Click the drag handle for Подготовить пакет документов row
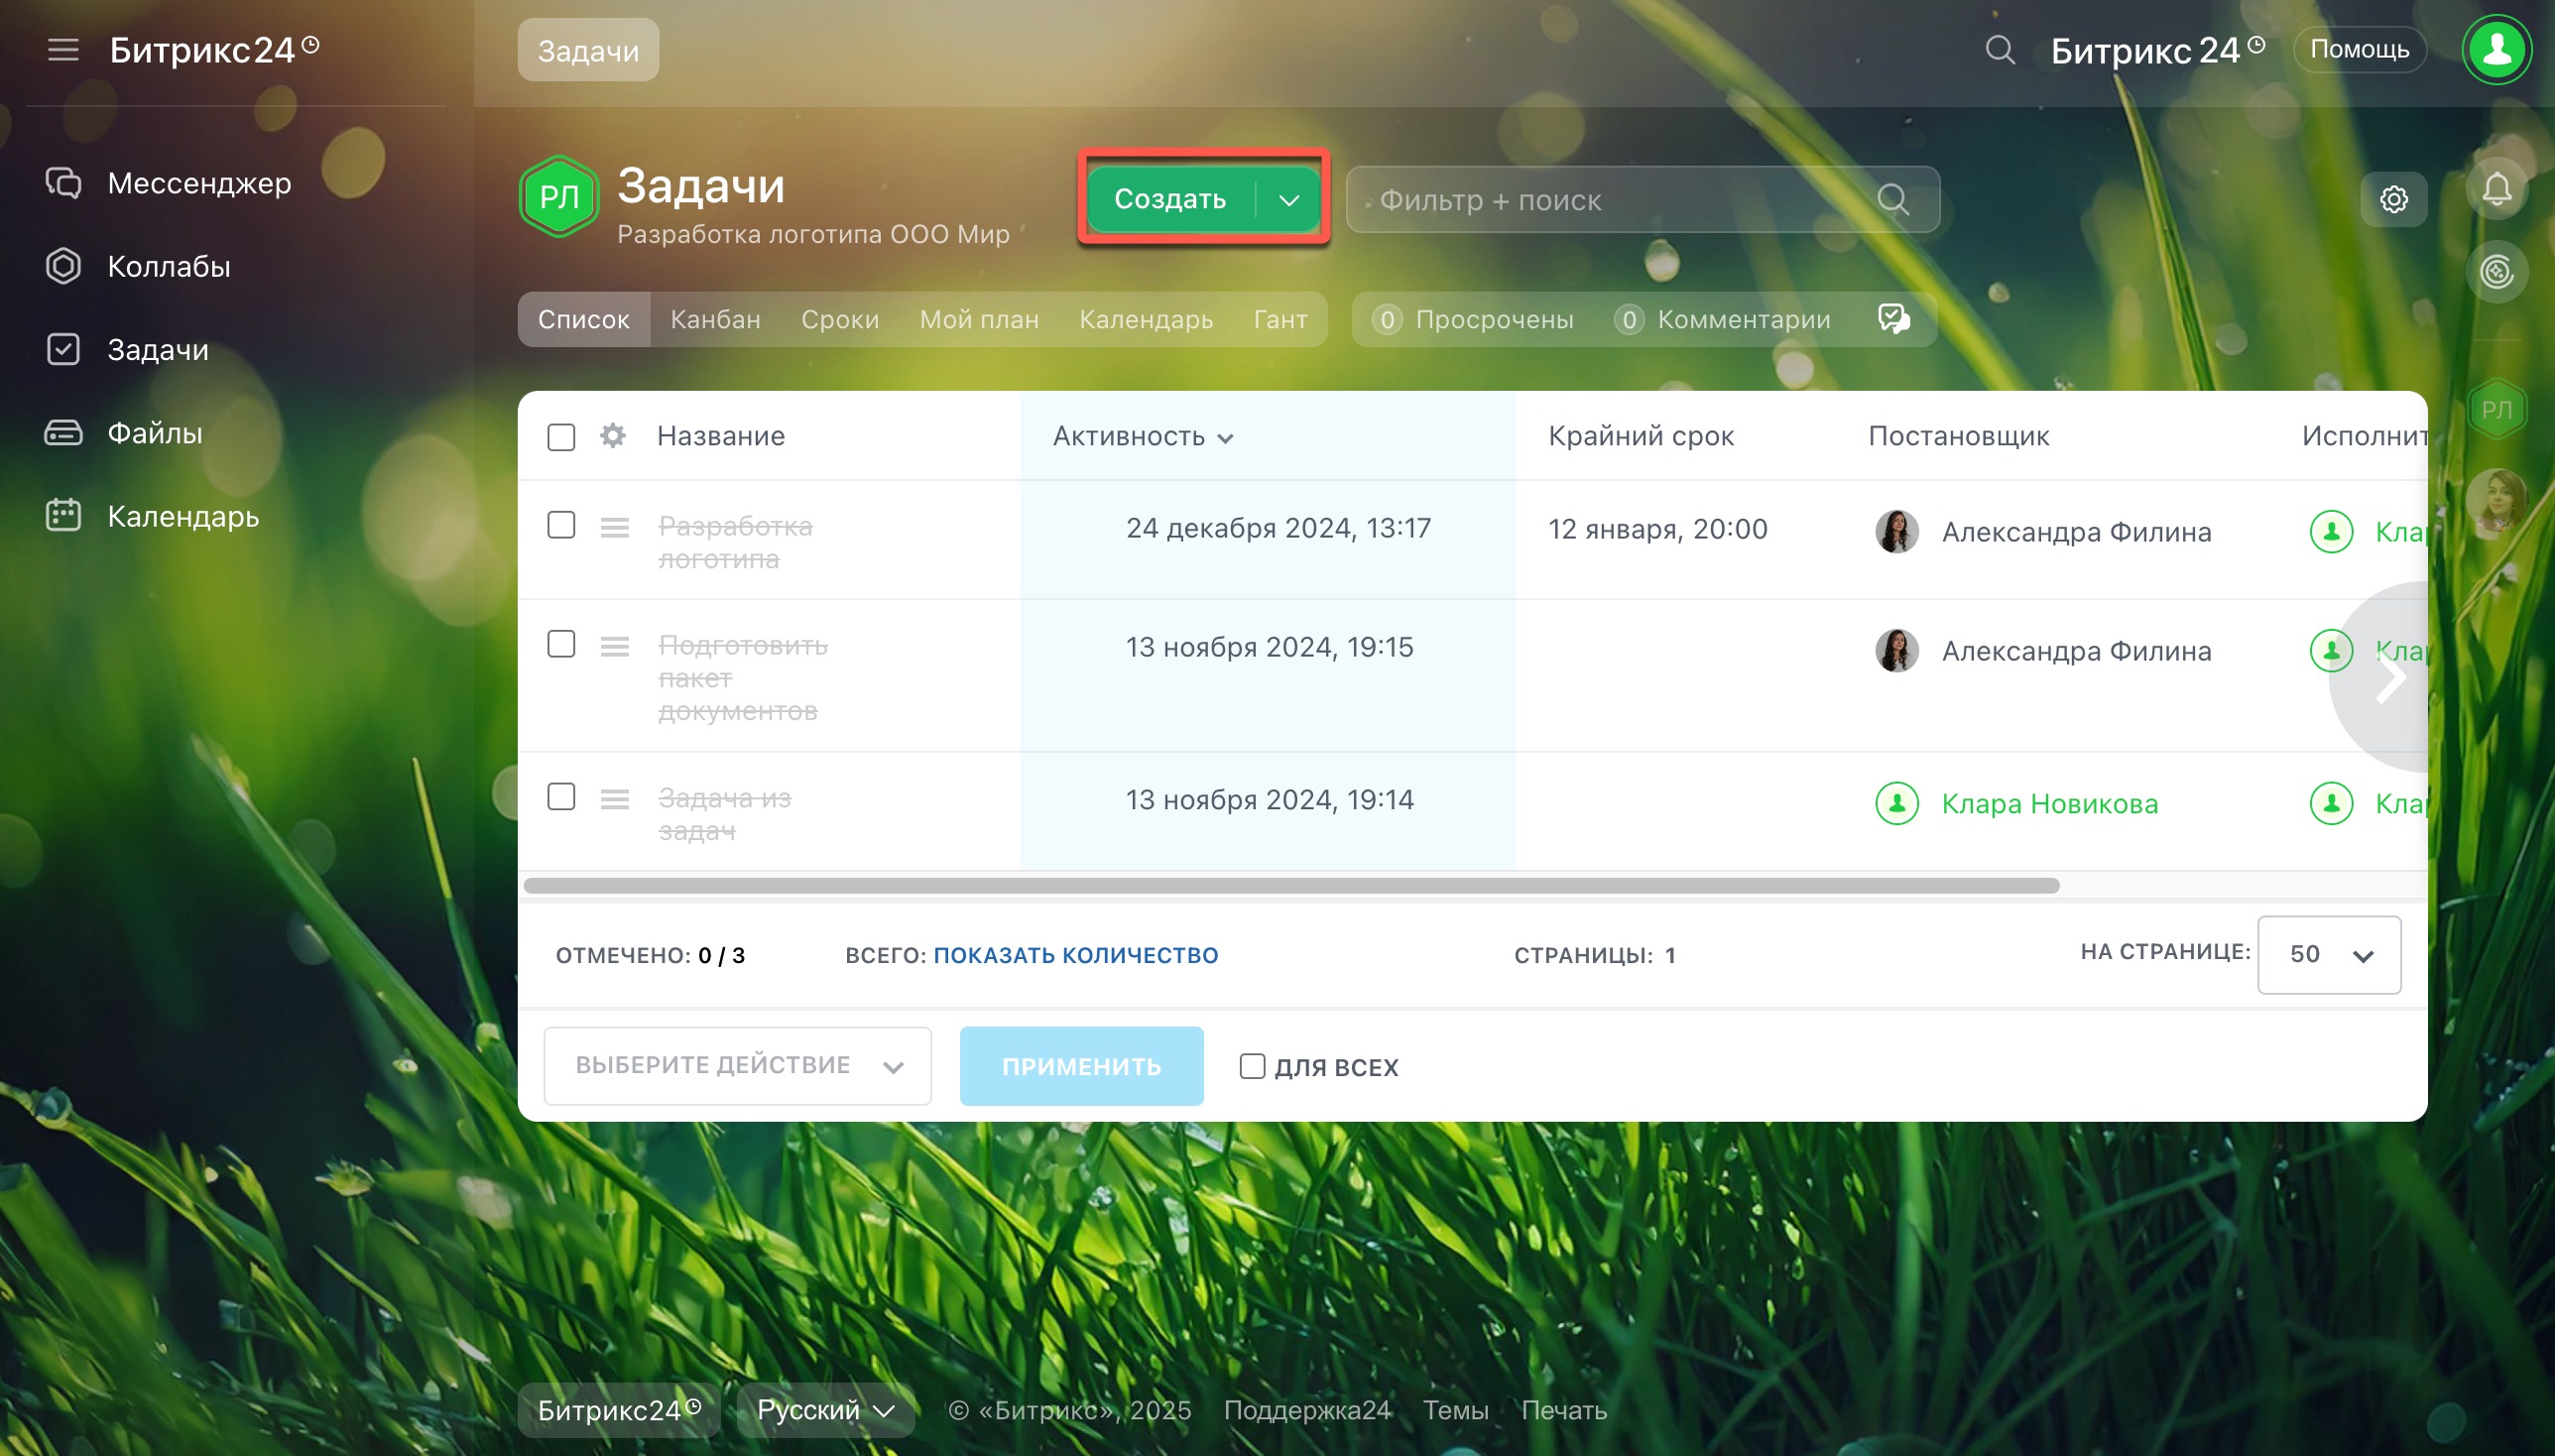The image size is (2555, 1456). click(x=614, y=647)
